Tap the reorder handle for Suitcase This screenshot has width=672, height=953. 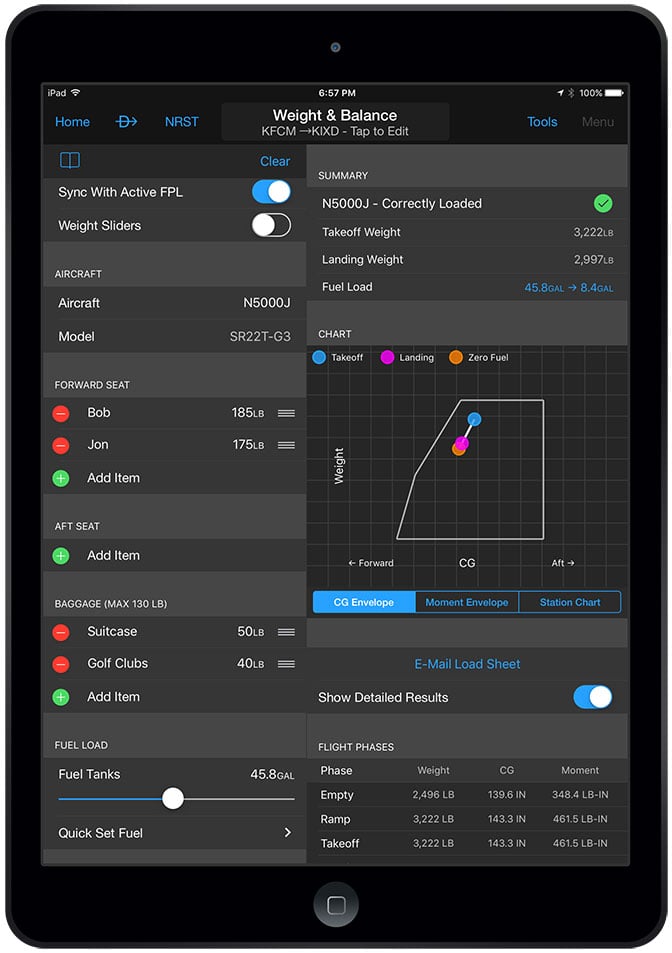coord(286,632)
